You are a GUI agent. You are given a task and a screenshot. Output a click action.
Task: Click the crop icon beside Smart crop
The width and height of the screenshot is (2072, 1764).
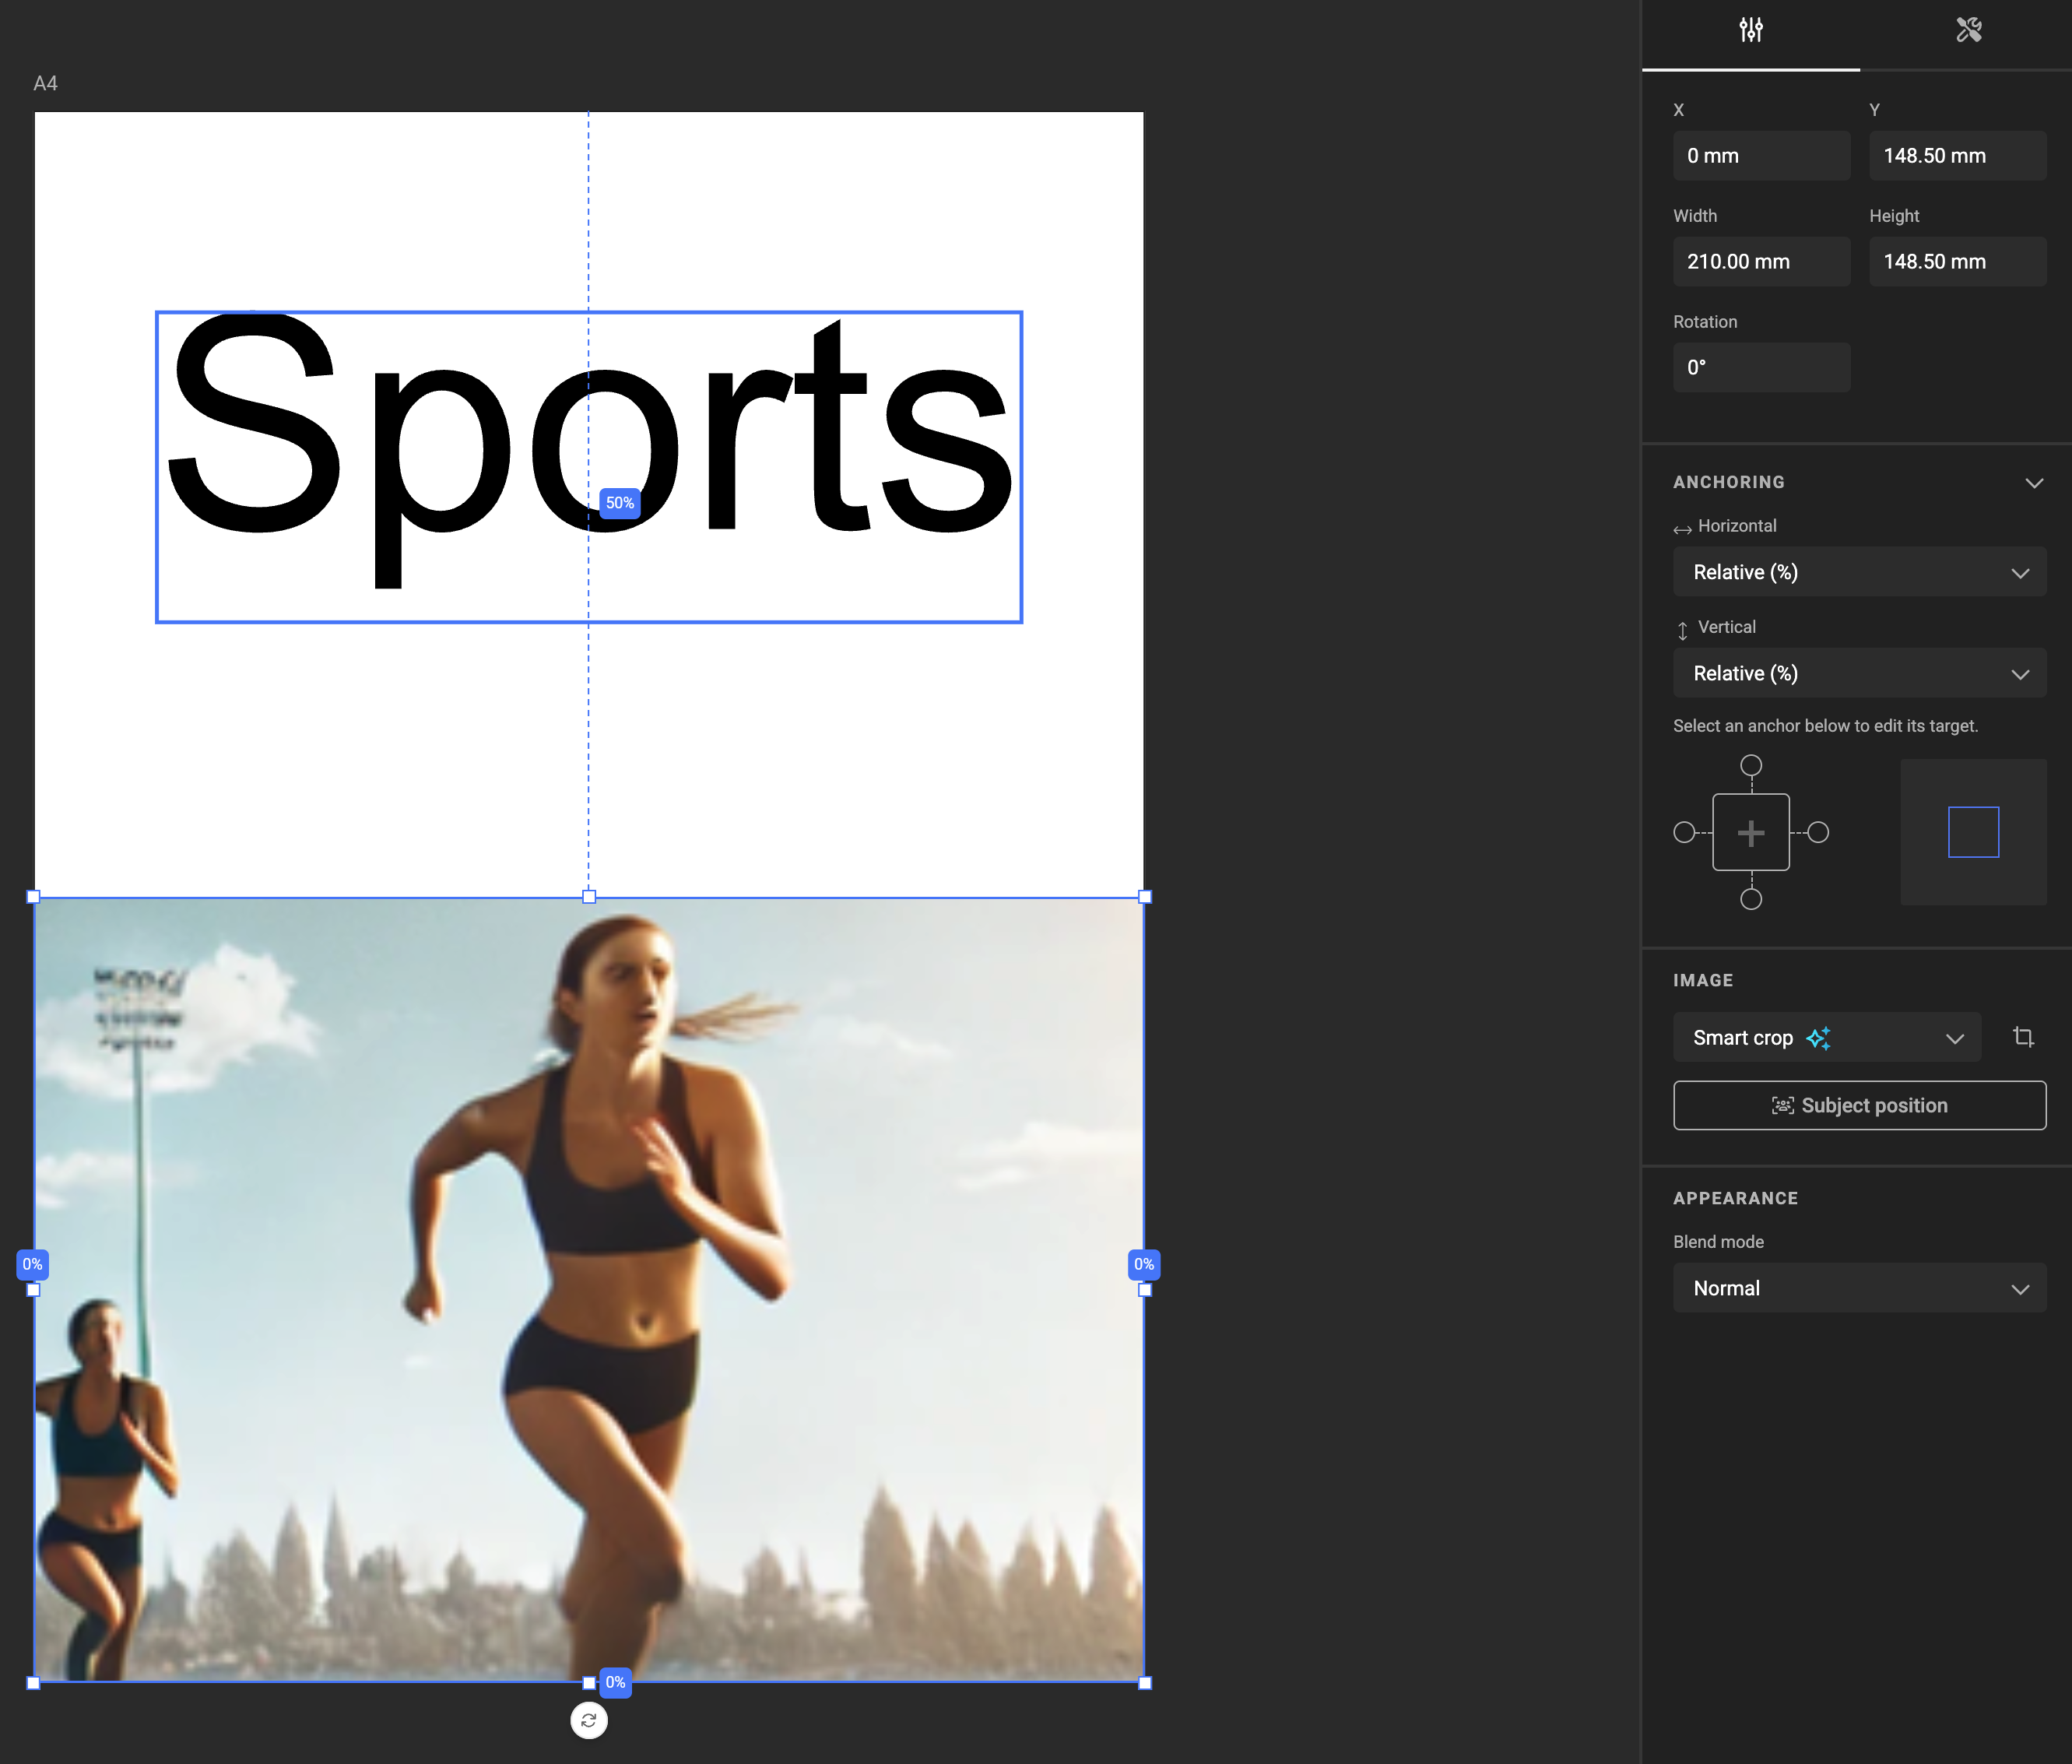pos(2023,1037)
